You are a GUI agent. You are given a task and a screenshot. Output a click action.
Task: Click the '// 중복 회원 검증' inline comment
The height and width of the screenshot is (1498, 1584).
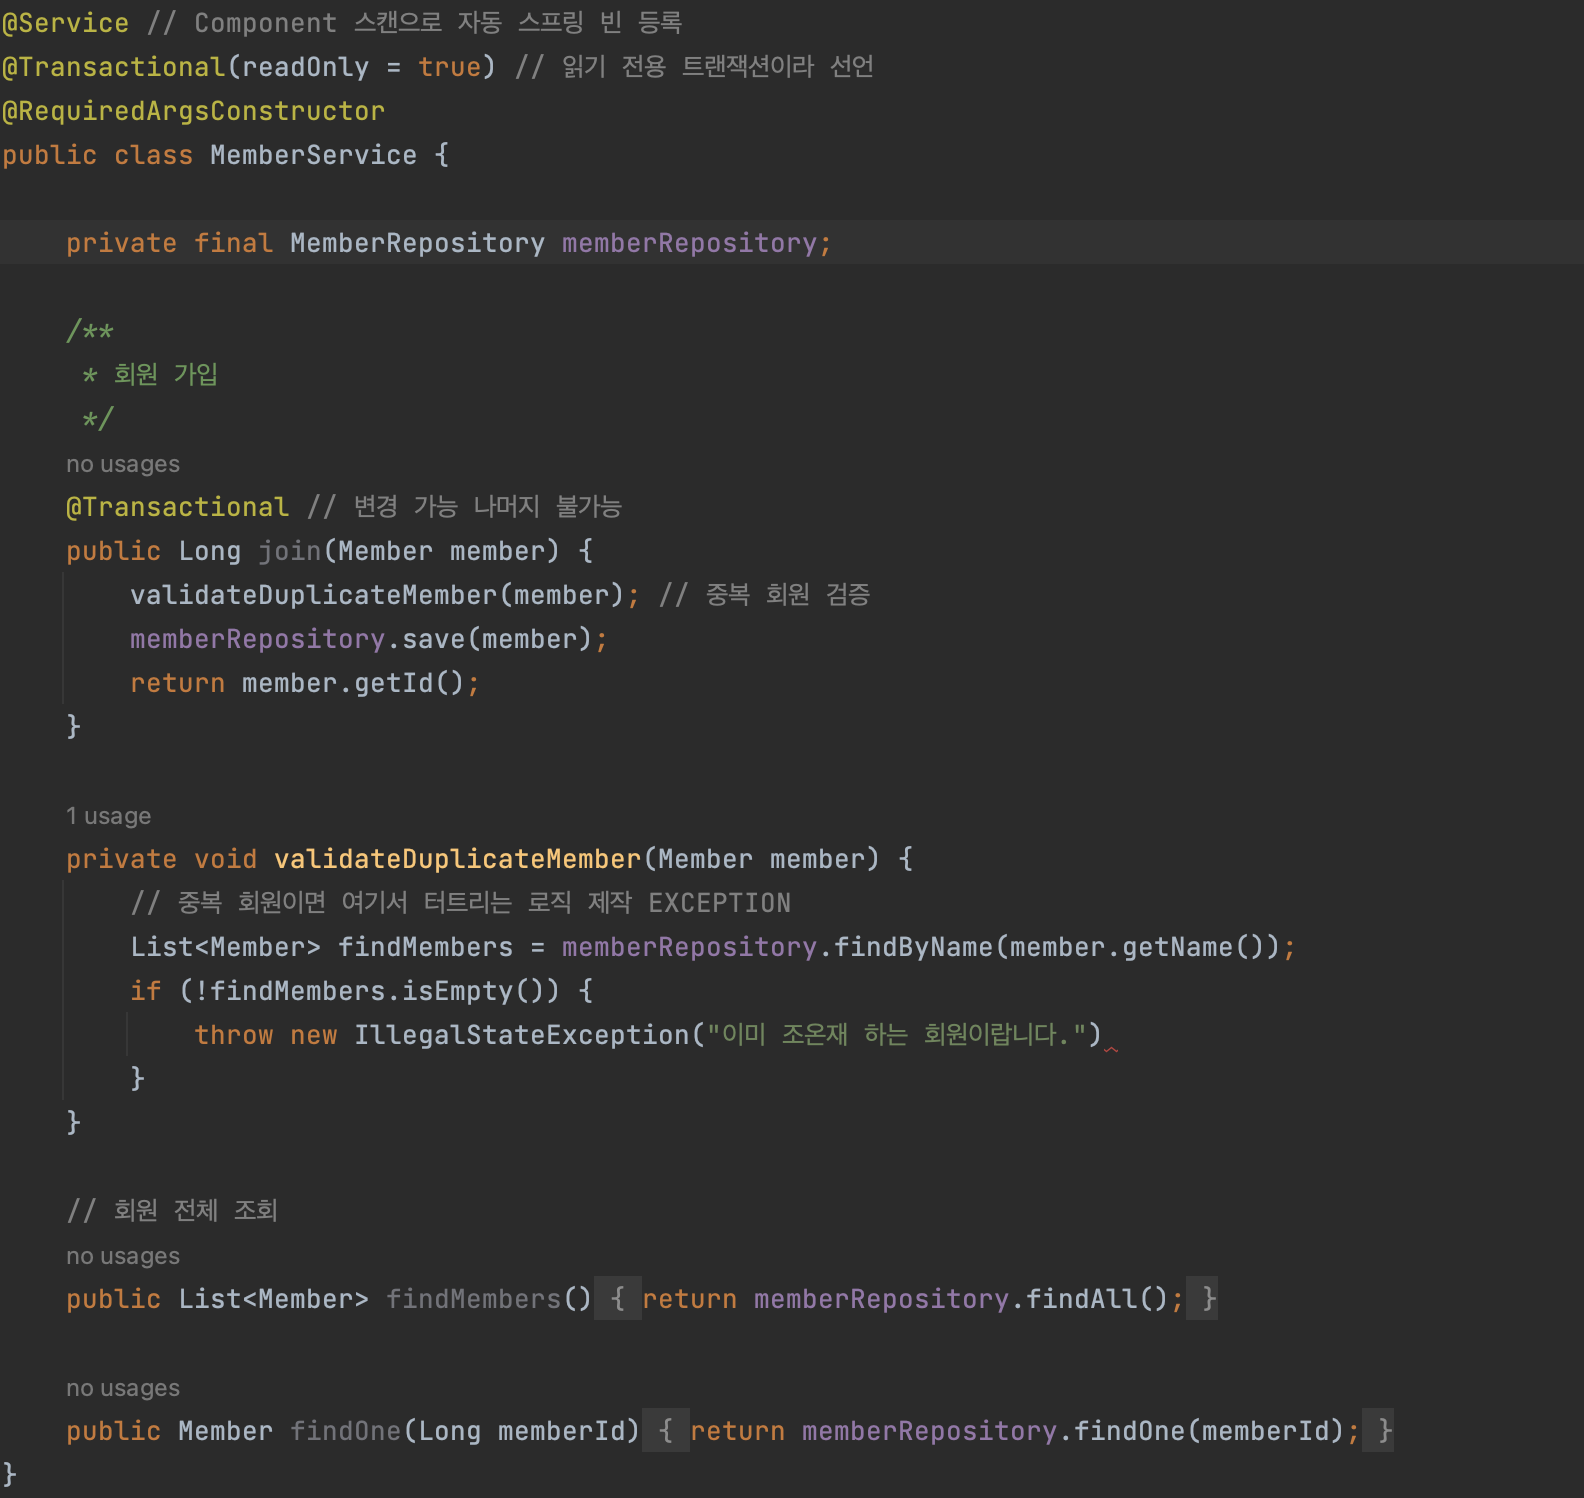[764, 595]
